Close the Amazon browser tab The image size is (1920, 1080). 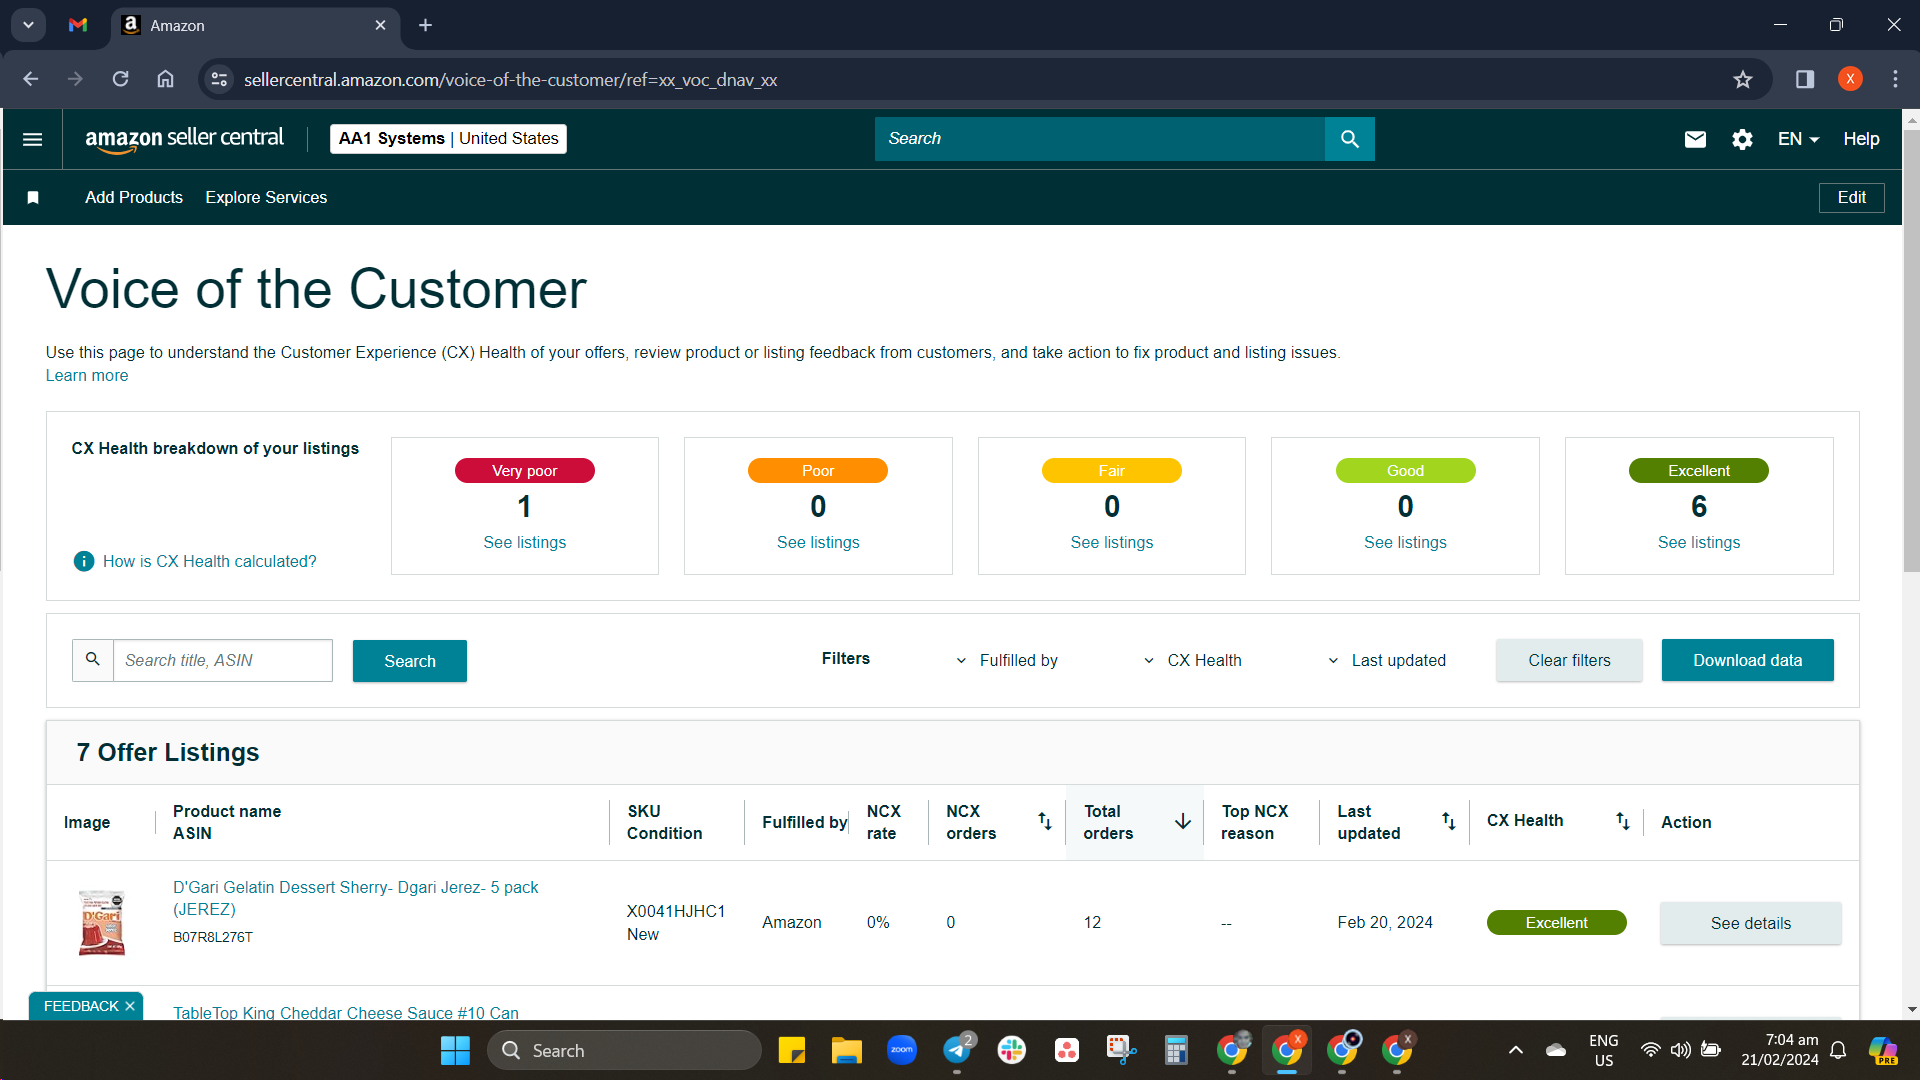[x=381, y=25]
